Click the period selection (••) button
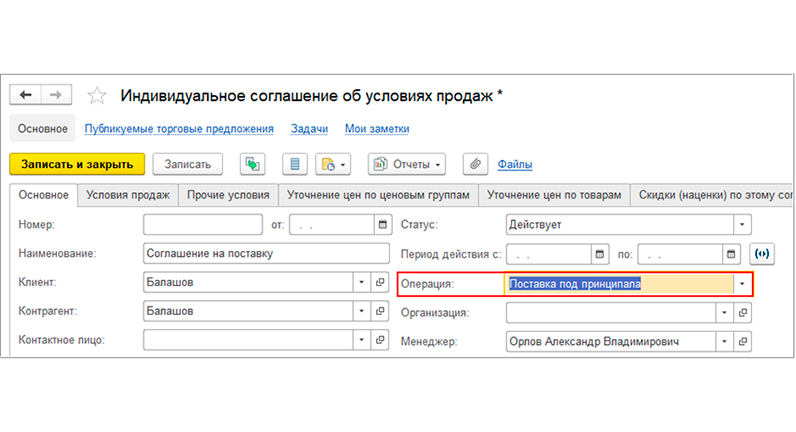Viewport: 796px width, 432px height. [x=762, y=254]
